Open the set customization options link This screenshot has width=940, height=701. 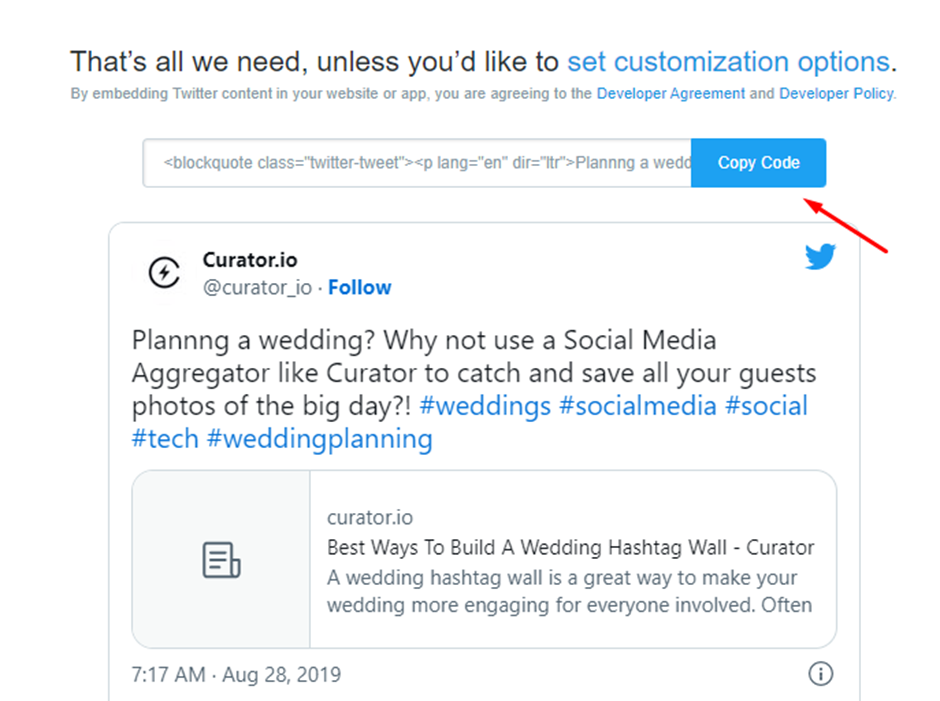click(728, 62)
